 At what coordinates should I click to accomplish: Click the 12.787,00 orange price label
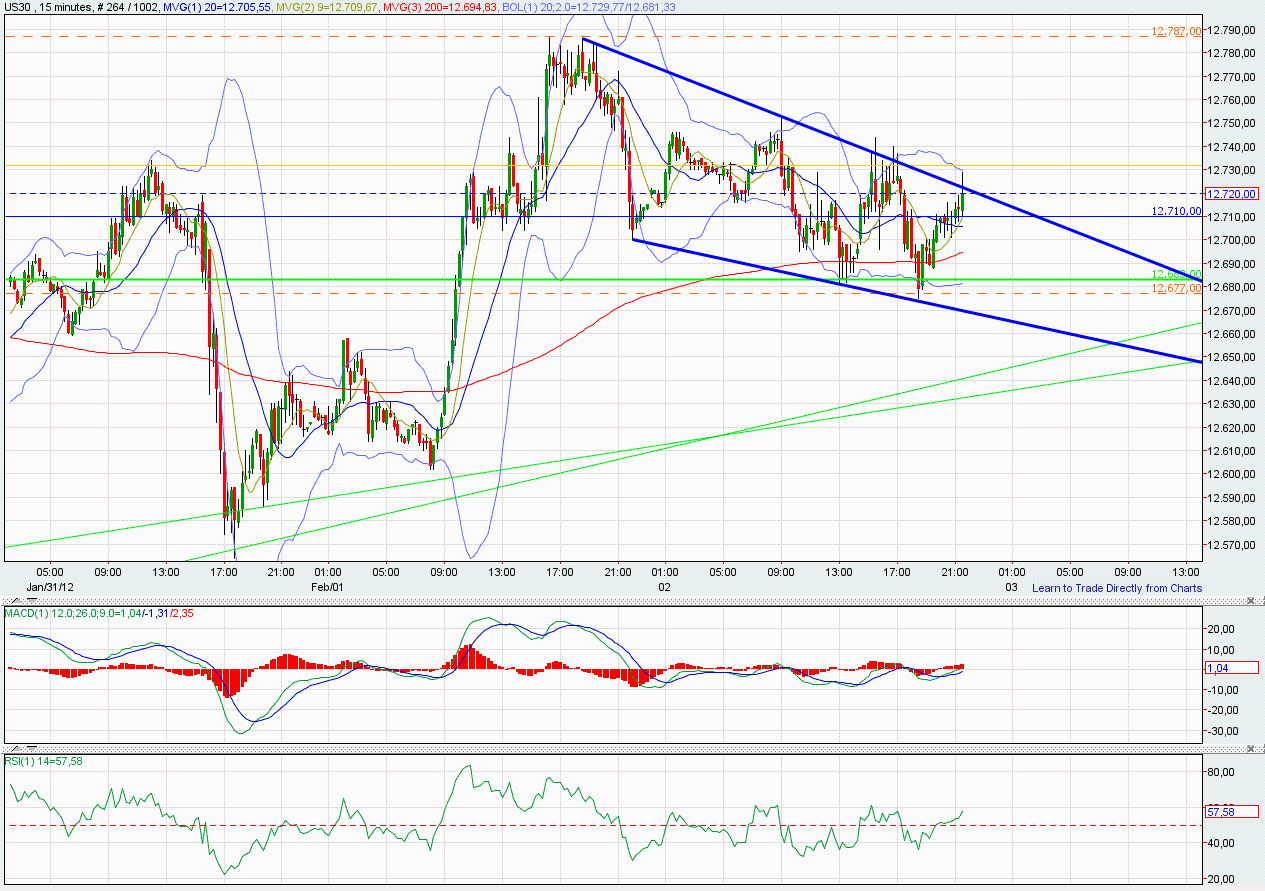coord(1176,31)
